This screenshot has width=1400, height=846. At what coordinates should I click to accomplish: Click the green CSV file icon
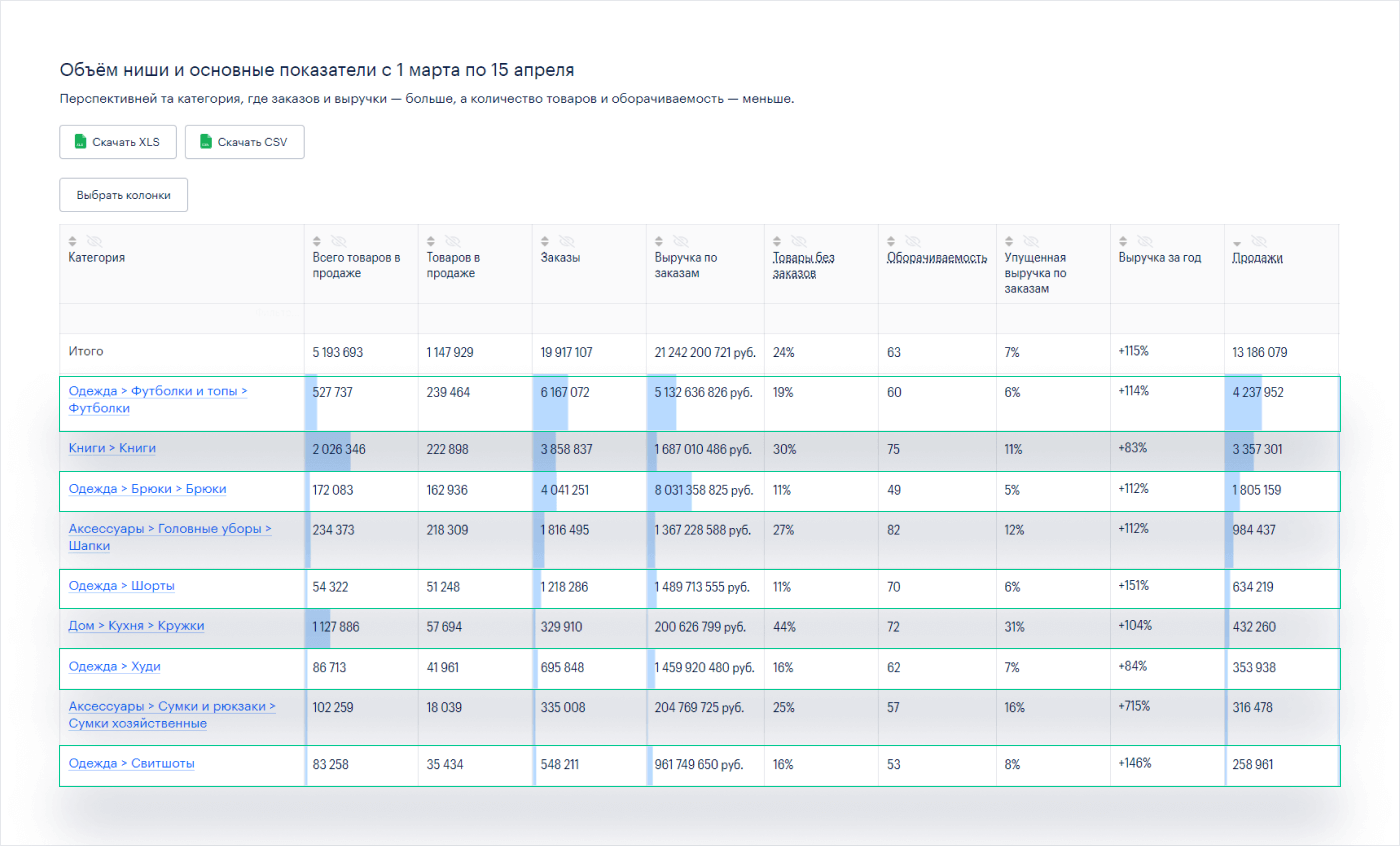(207, 142)
